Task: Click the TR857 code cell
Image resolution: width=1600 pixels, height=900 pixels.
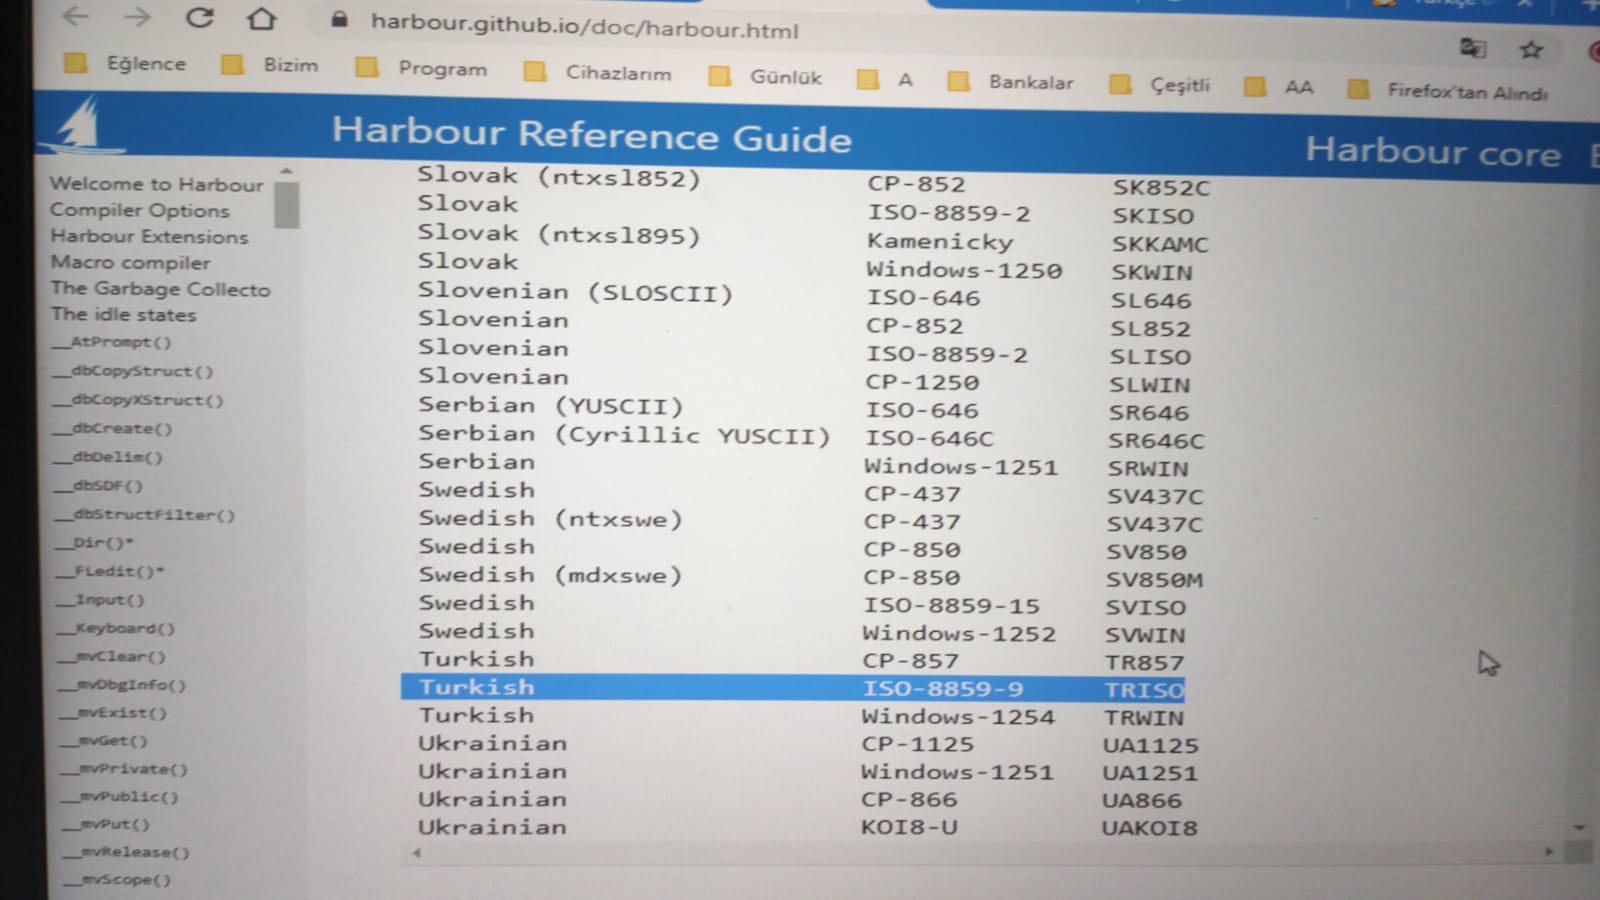Action: point(1144,663)
